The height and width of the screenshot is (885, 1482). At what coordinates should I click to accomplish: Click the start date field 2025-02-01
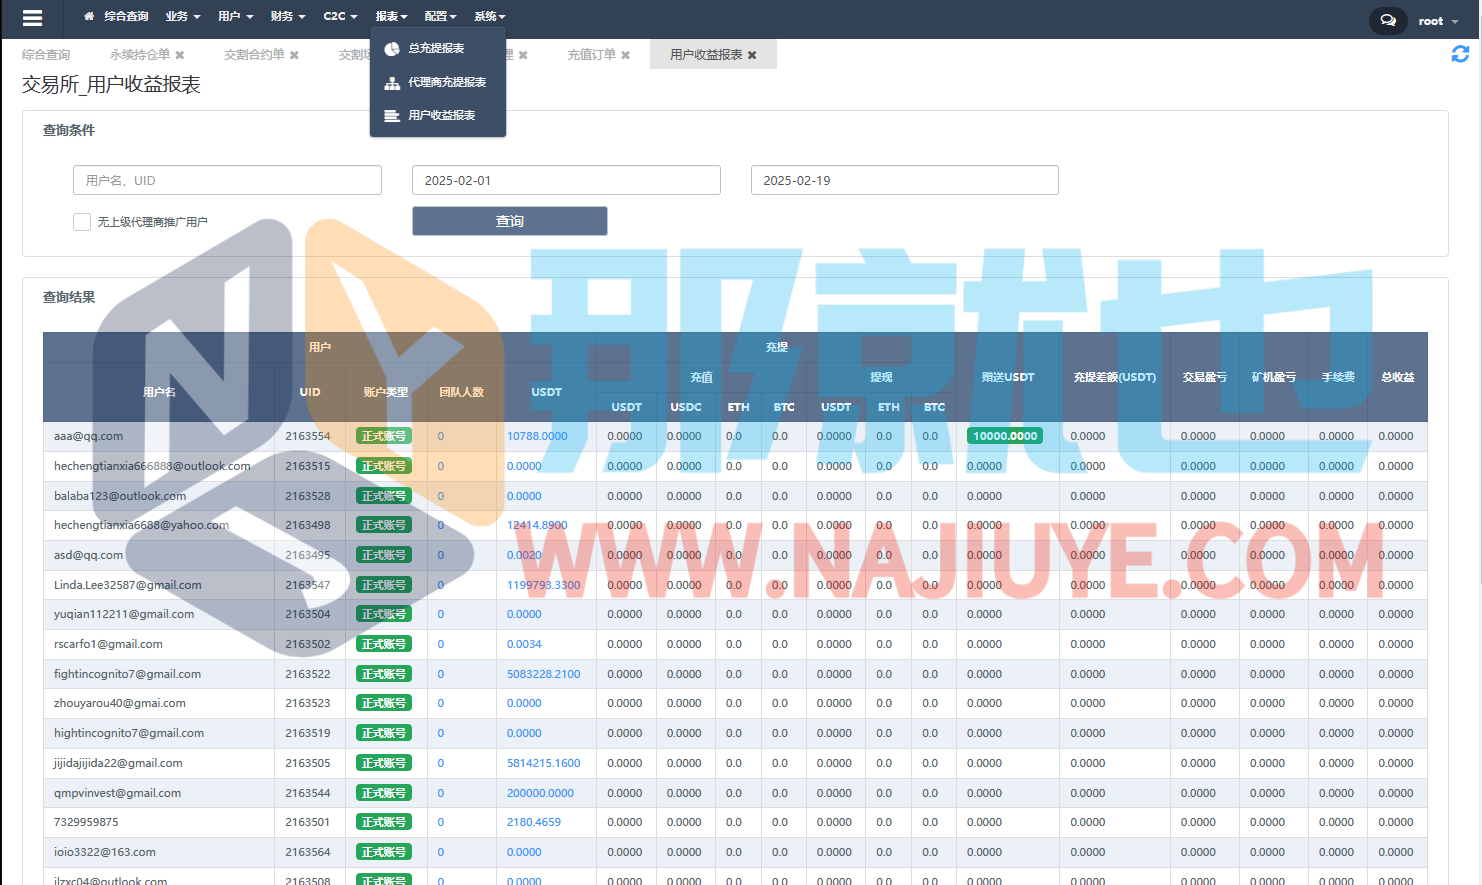point(566,181)
